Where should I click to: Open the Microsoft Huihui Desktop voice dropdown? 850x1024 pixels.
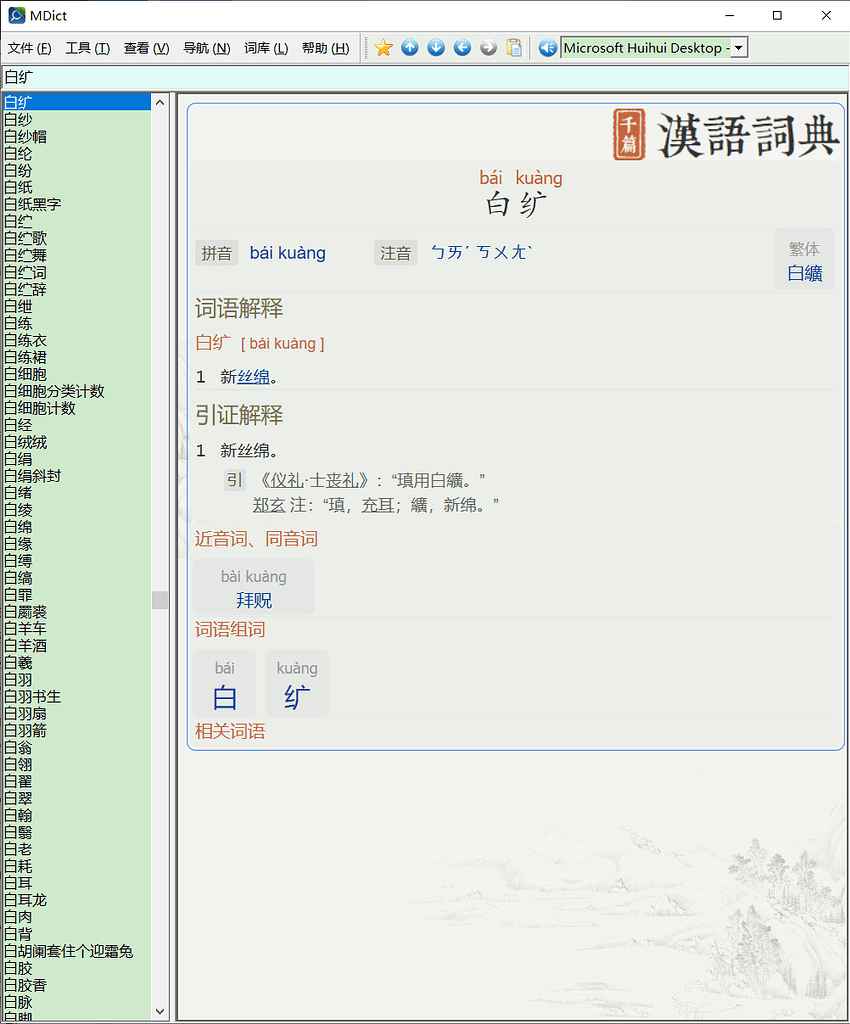(736, 47)
